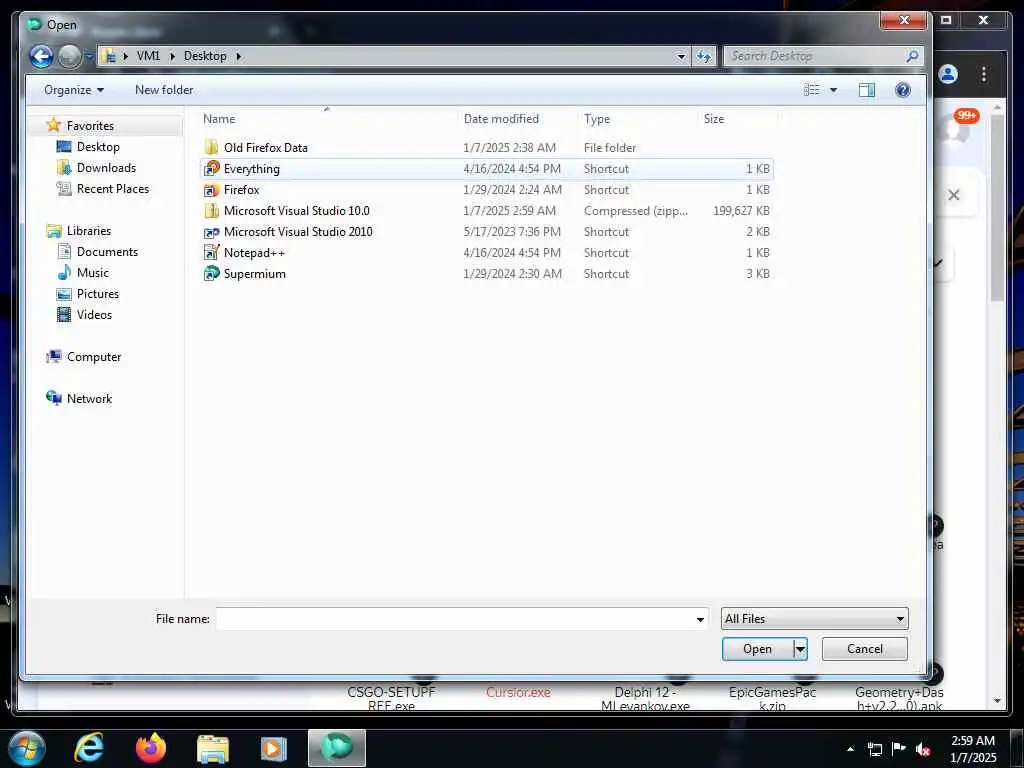
Task: Click the File name input field
Action: pyautogui.click(x=455, y=619)
